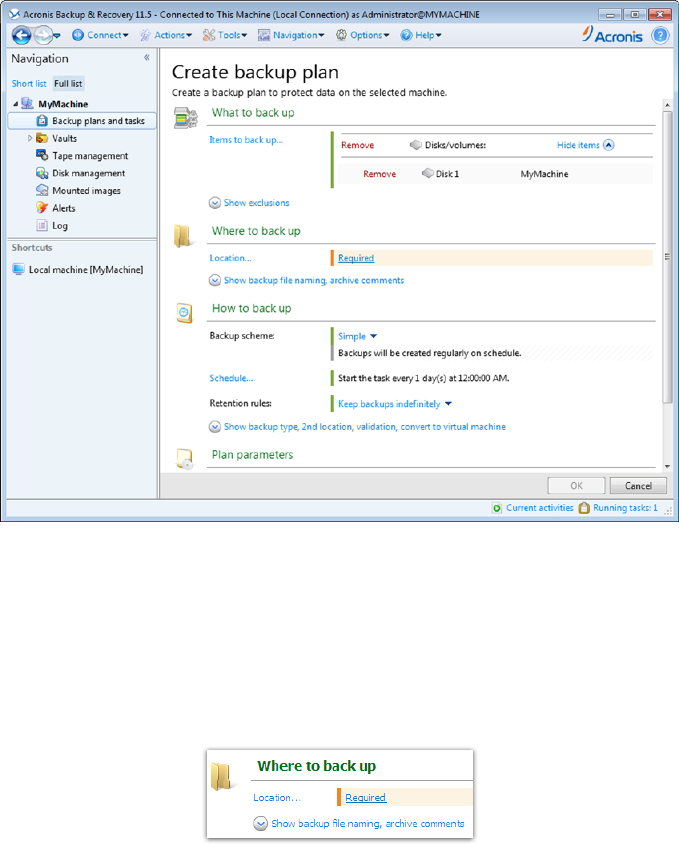
Task: Open the Actions menu
Action: [x=166, y=35]
